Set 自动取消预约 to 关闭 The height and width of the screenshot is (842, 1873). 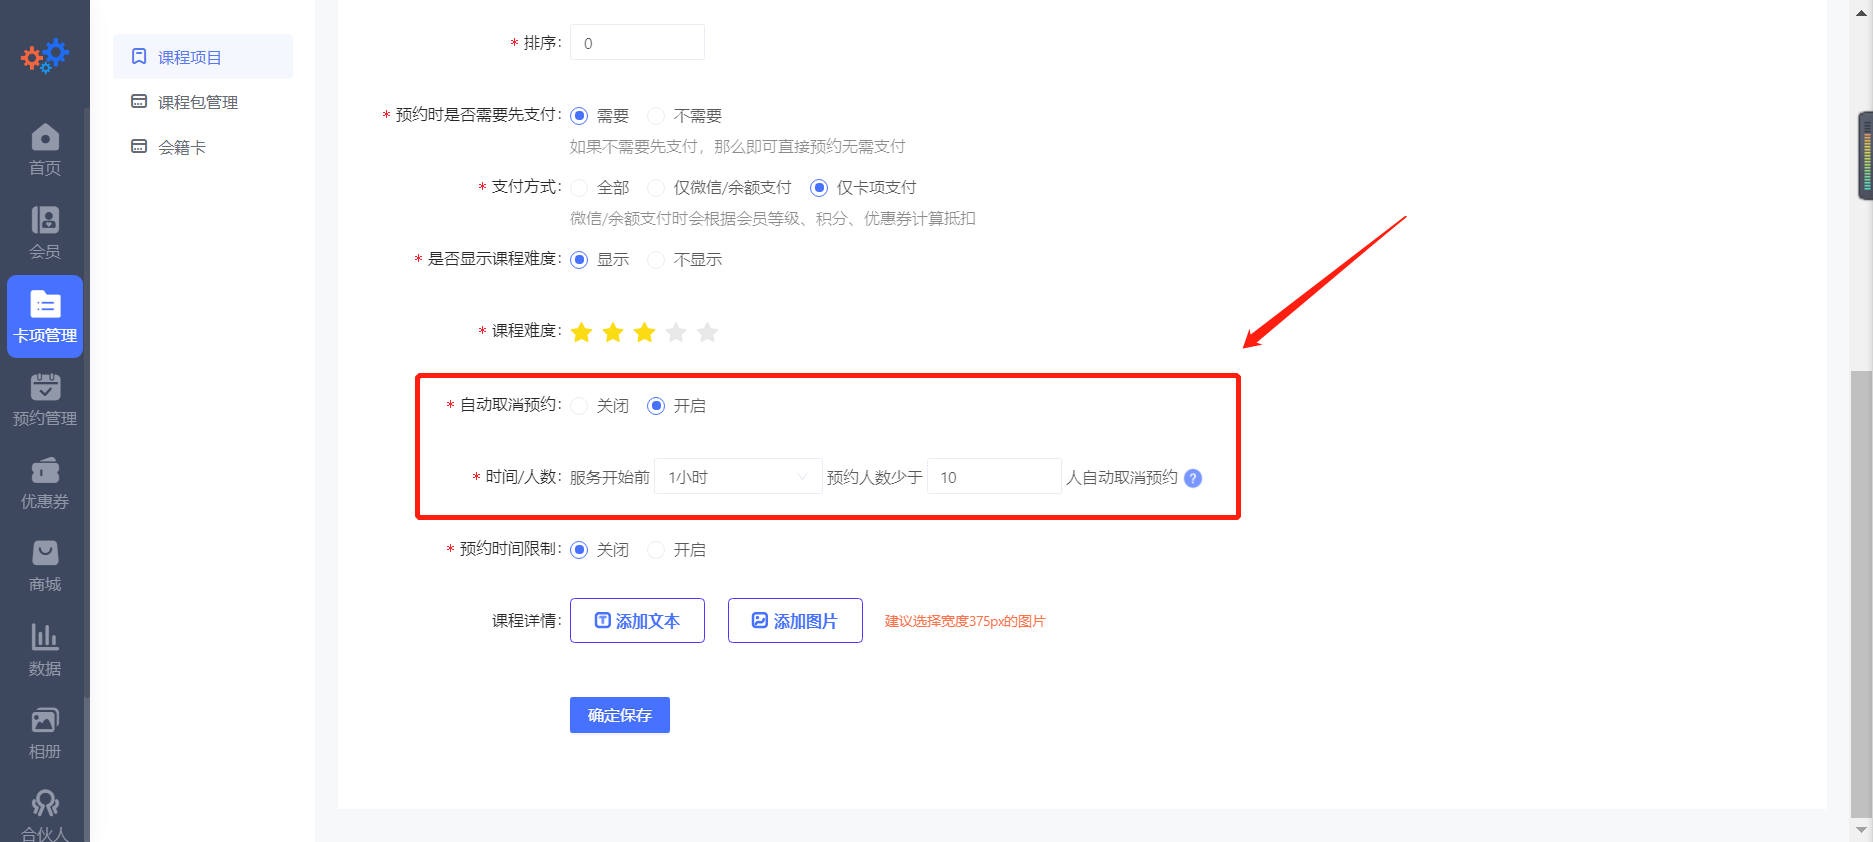tap(580, 406)
